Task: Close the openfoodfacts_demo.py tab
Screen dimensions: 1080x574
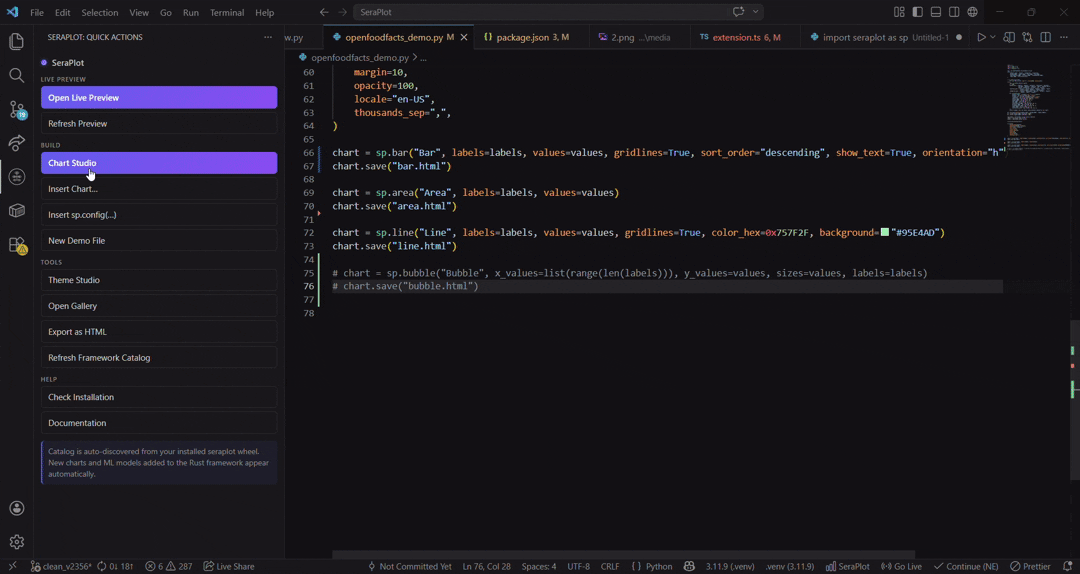Action: tap(464, 37)
